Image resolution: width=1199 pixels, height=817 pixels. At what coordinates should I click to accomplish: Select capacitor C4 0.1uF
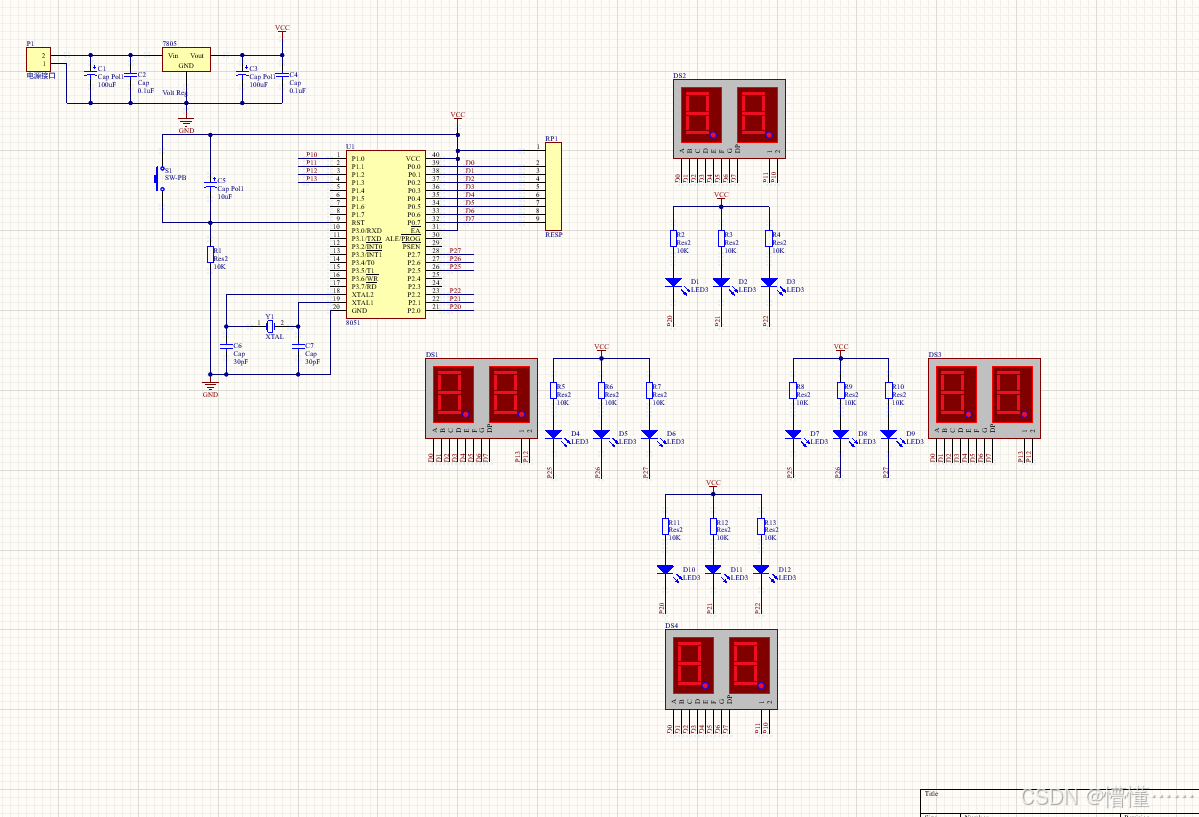pyautogui.click(x=282, y=75)
